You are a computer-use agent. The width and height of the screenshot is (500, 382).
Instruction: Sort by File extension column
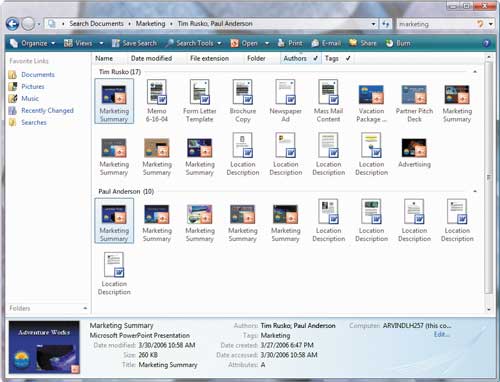pos(209,58)
